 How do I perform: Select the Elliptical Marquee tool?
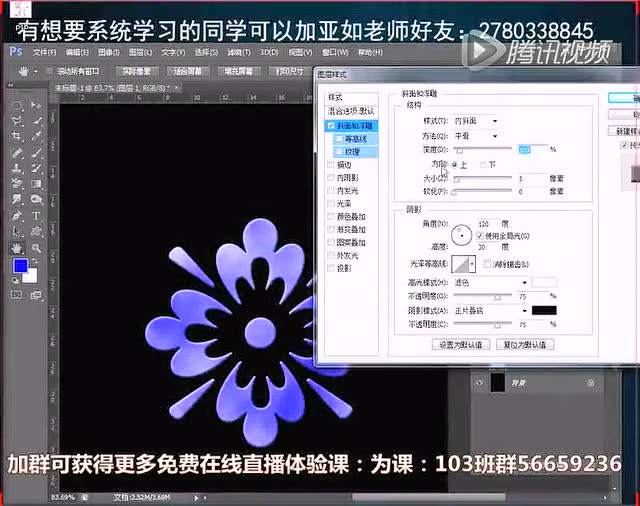click(x=16, y=106)
